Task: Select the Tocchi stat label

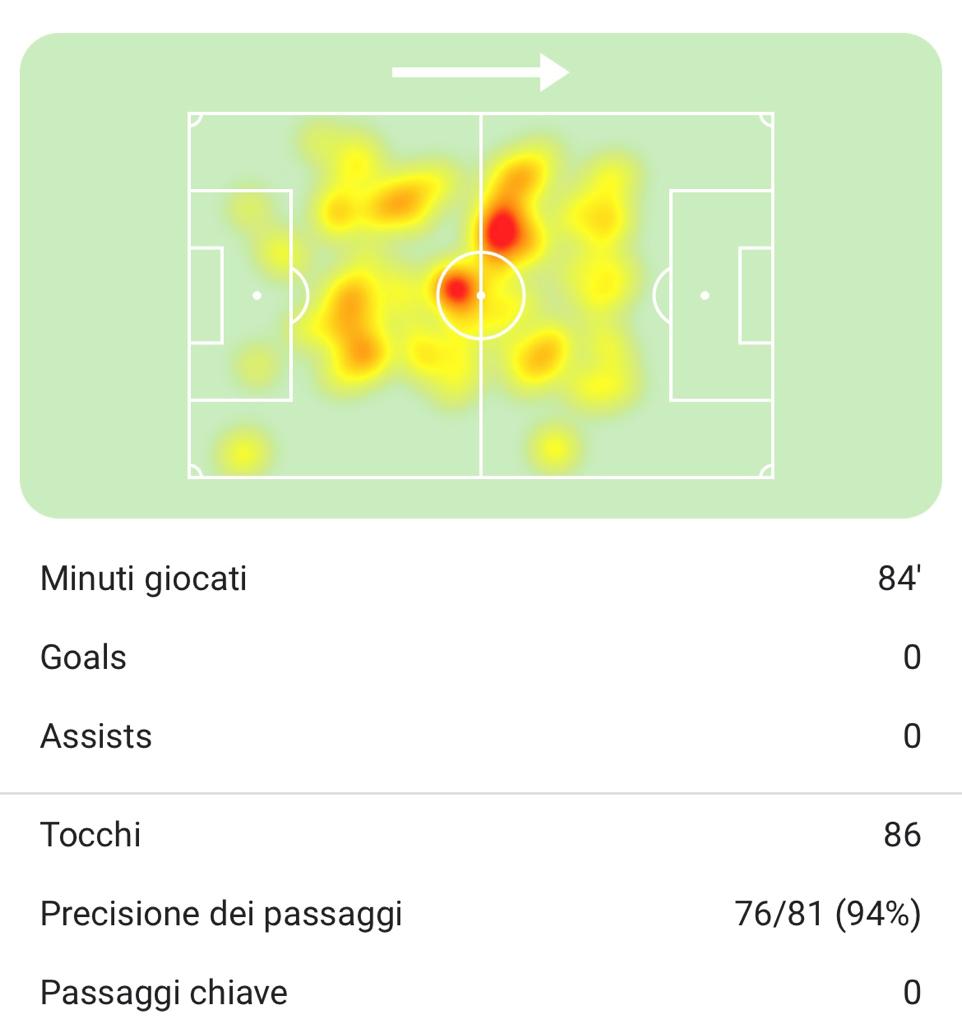Action: 91,834
